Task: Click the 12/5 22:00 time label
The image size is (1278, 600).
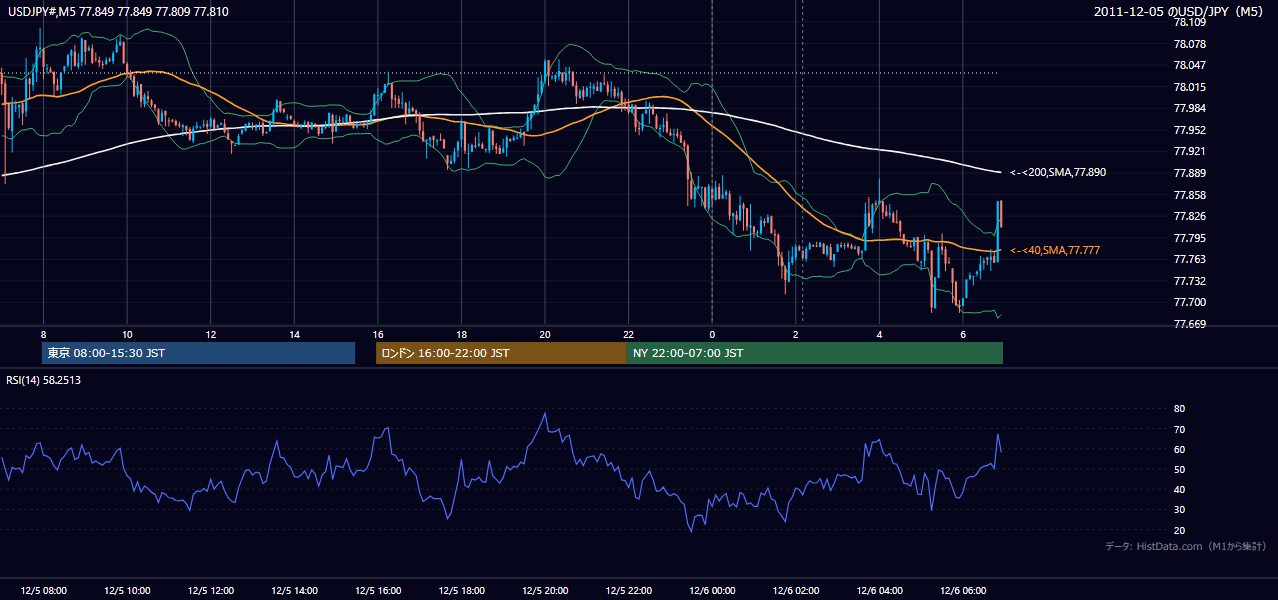Action: (x=628, y=591)
